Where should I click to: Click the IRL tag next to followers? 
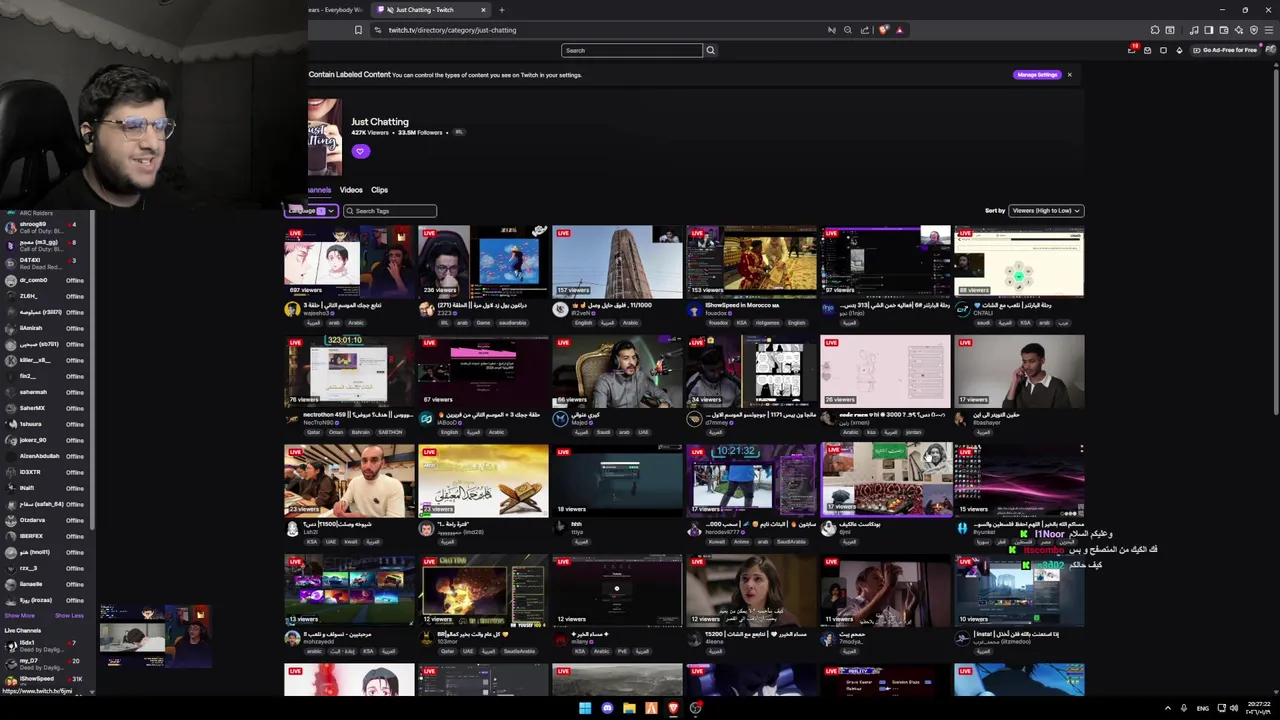[459, 132]
